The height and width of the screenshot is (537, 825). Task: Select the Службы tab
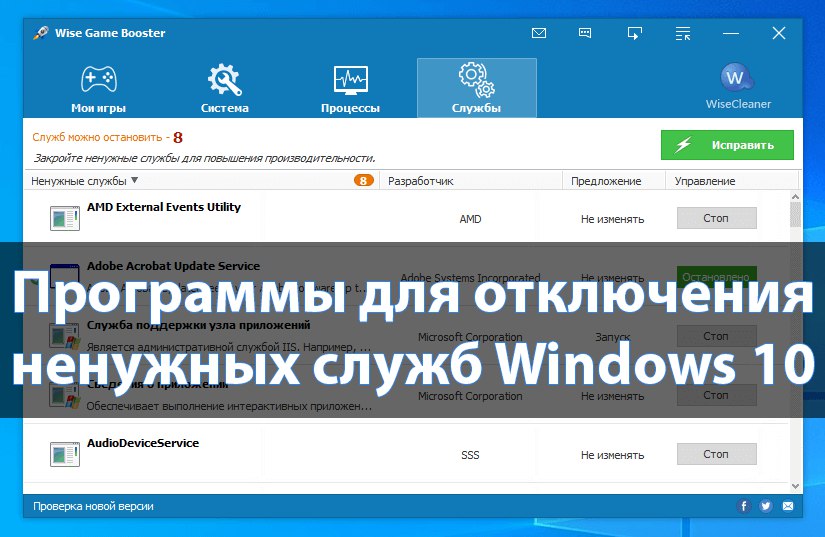pyautogui.click(x=477, y=88)
